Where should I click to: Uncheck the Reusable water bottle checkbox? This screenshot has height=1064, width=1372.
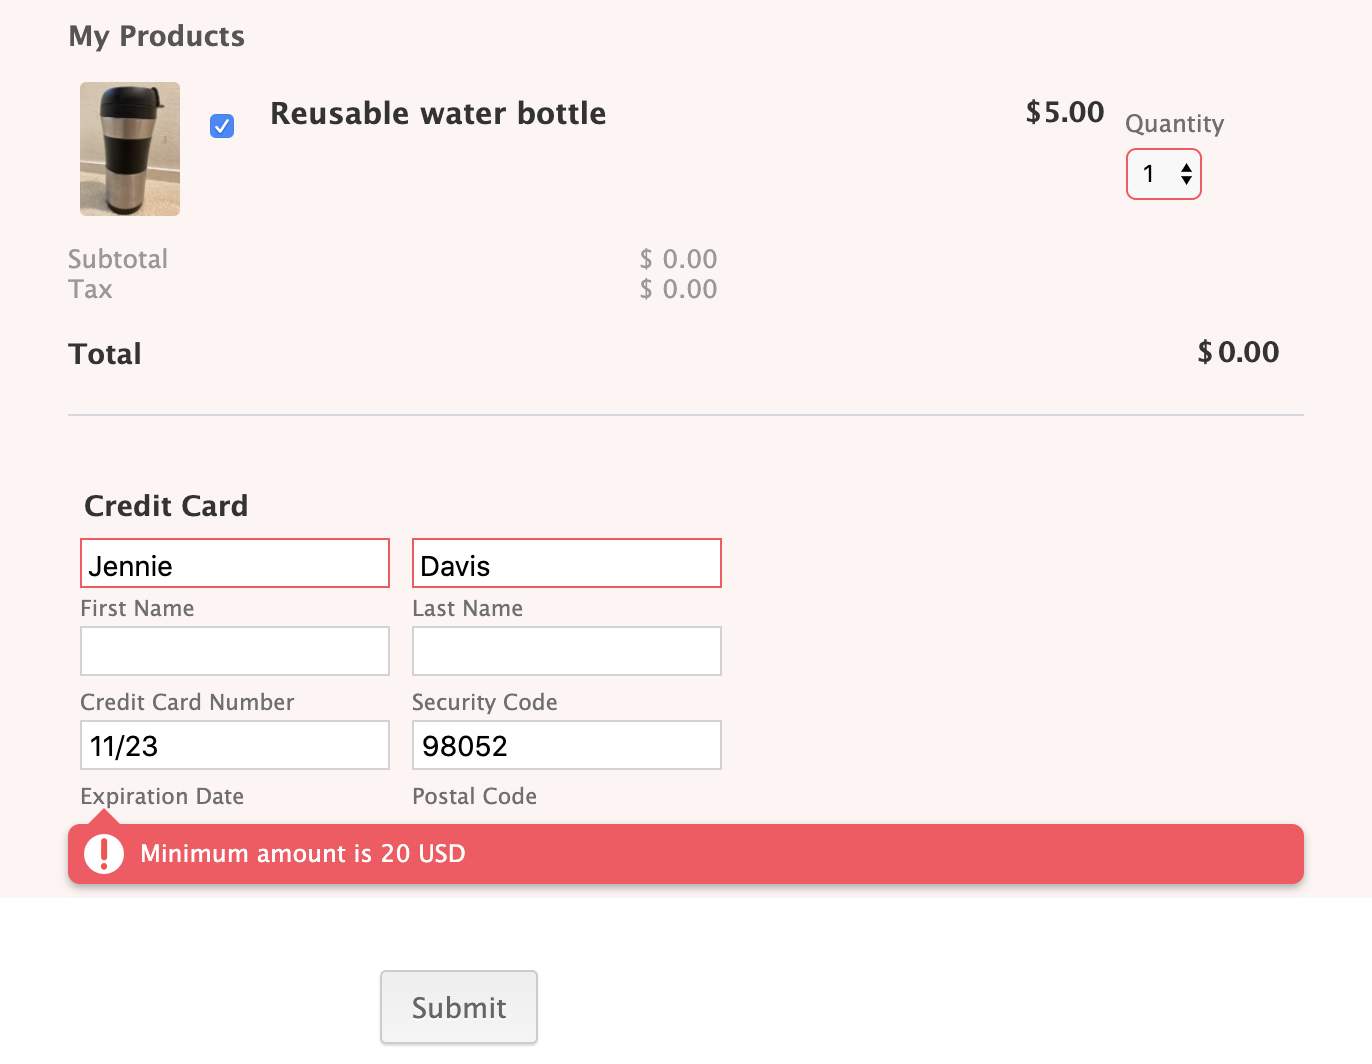pyautogui.click(x=222, y=126)
